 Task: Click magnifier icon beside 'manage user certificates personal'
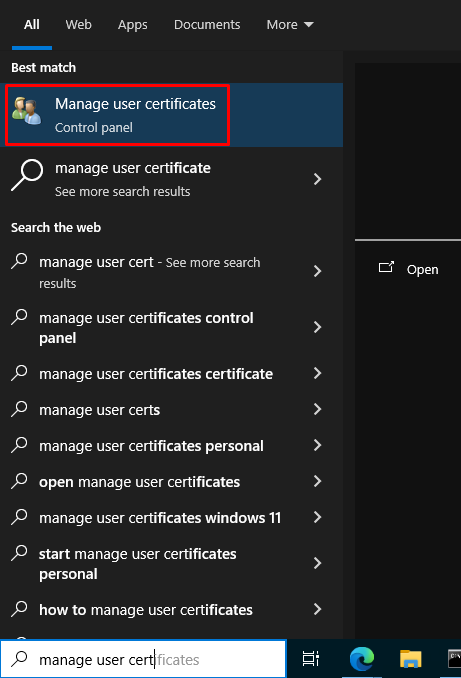19,445
